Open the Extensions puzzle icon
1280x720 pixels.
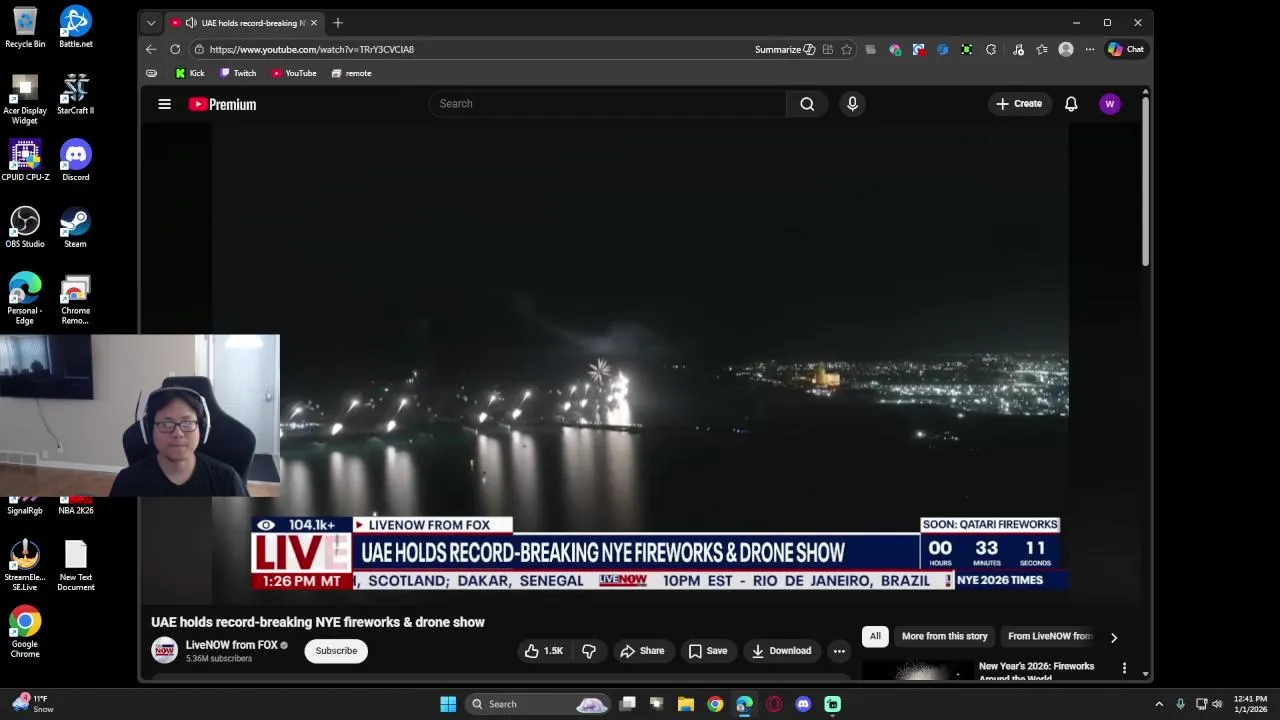[991, 49]
